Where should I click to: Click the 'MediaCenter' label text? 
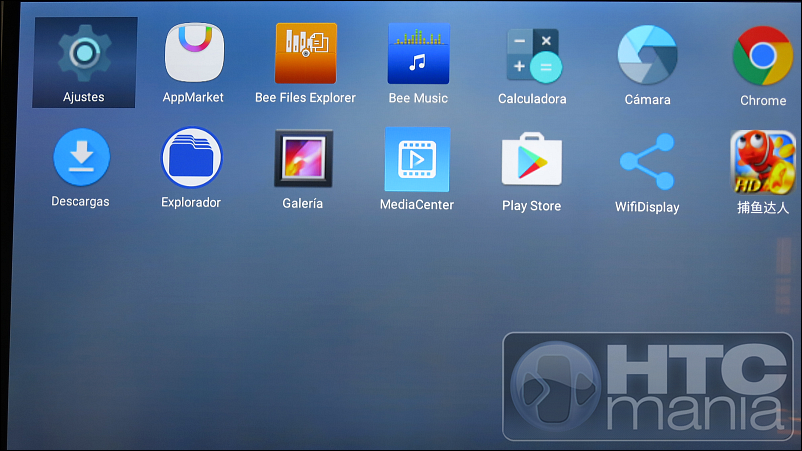point(417,205)
